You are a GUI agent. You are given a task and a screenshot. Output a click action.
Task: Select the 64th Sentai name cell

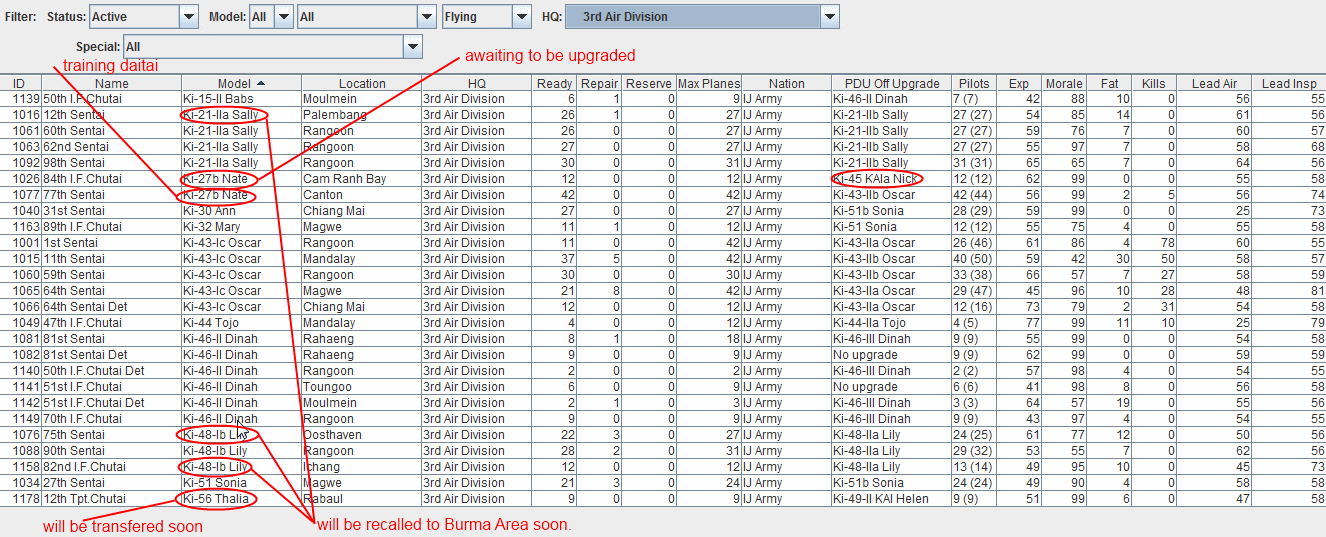[x=111, y=291]
